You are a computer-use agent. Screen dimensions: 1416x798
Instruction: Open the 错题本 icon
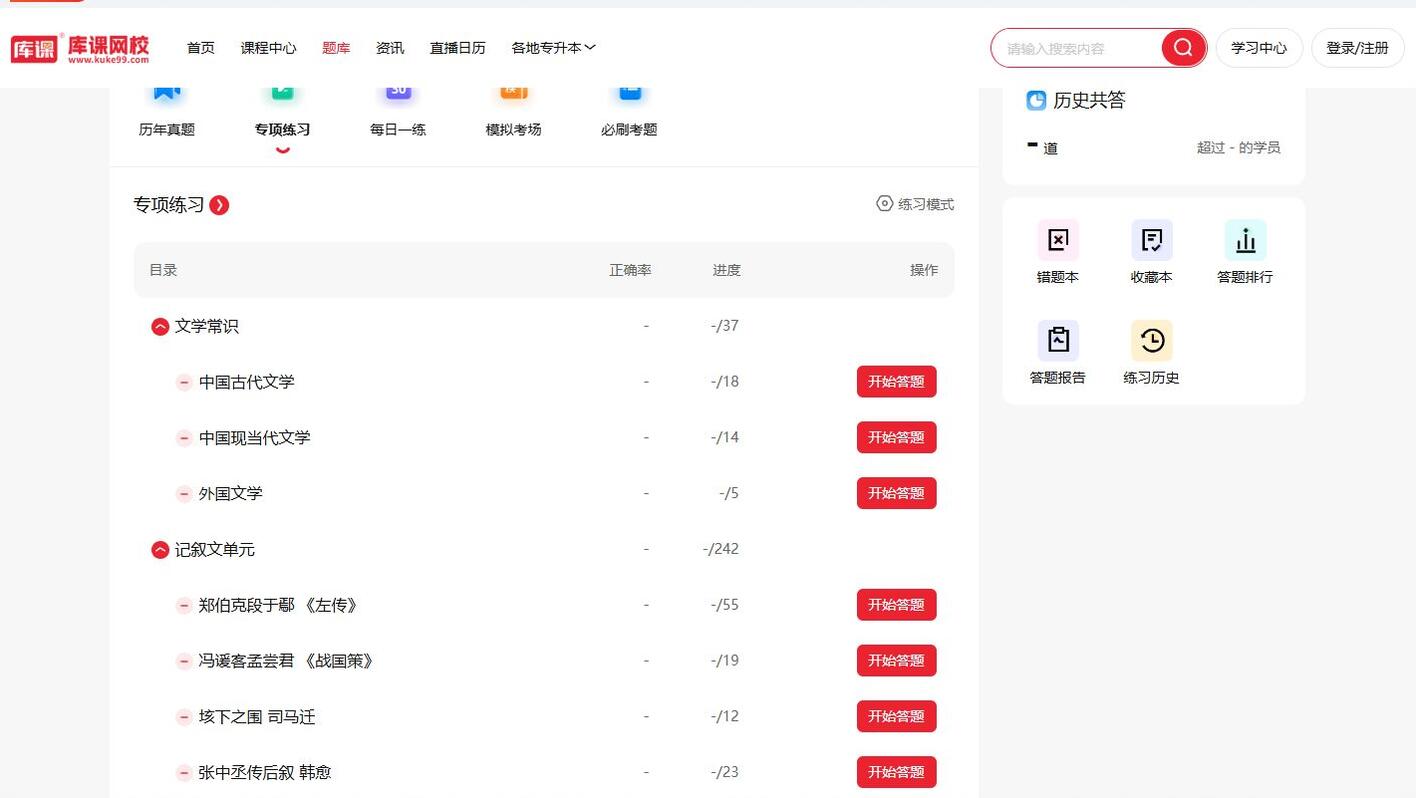tap(1058, 240)
